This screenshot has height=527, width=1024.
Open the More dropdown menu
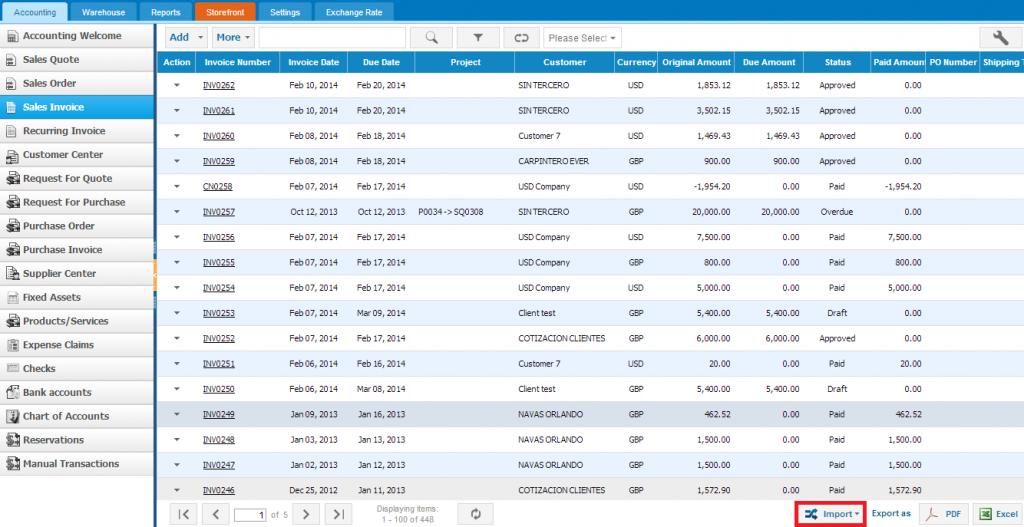point(233,38)
